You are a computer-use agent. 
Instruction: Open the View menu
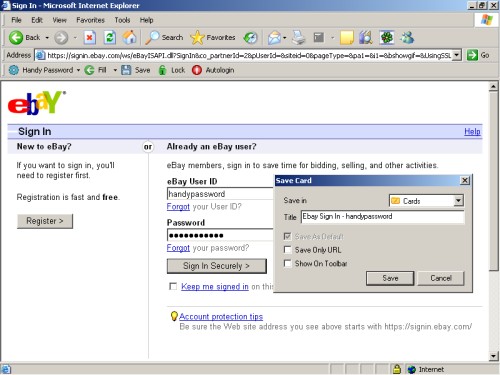pos(59,20)
